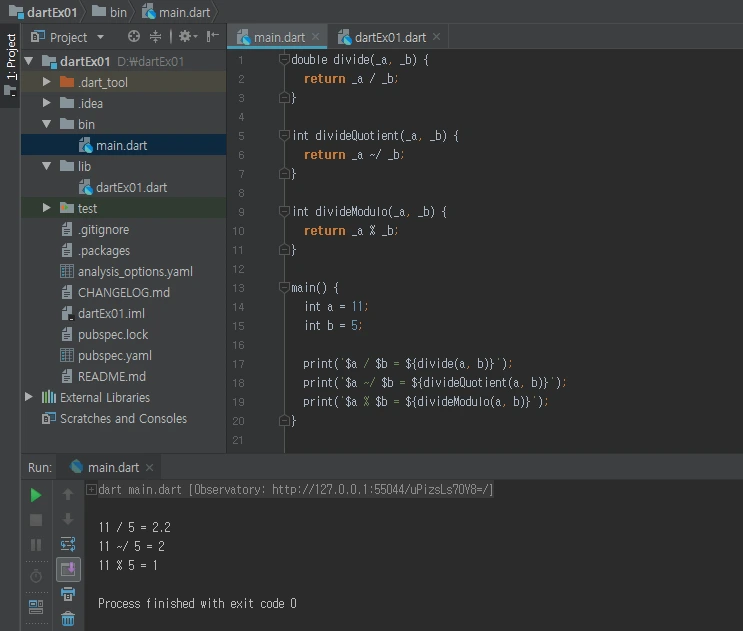The width and height of the screenshot is (743, 631).
Task: Click the up arrow in Run panel
Action: (68, 495)
